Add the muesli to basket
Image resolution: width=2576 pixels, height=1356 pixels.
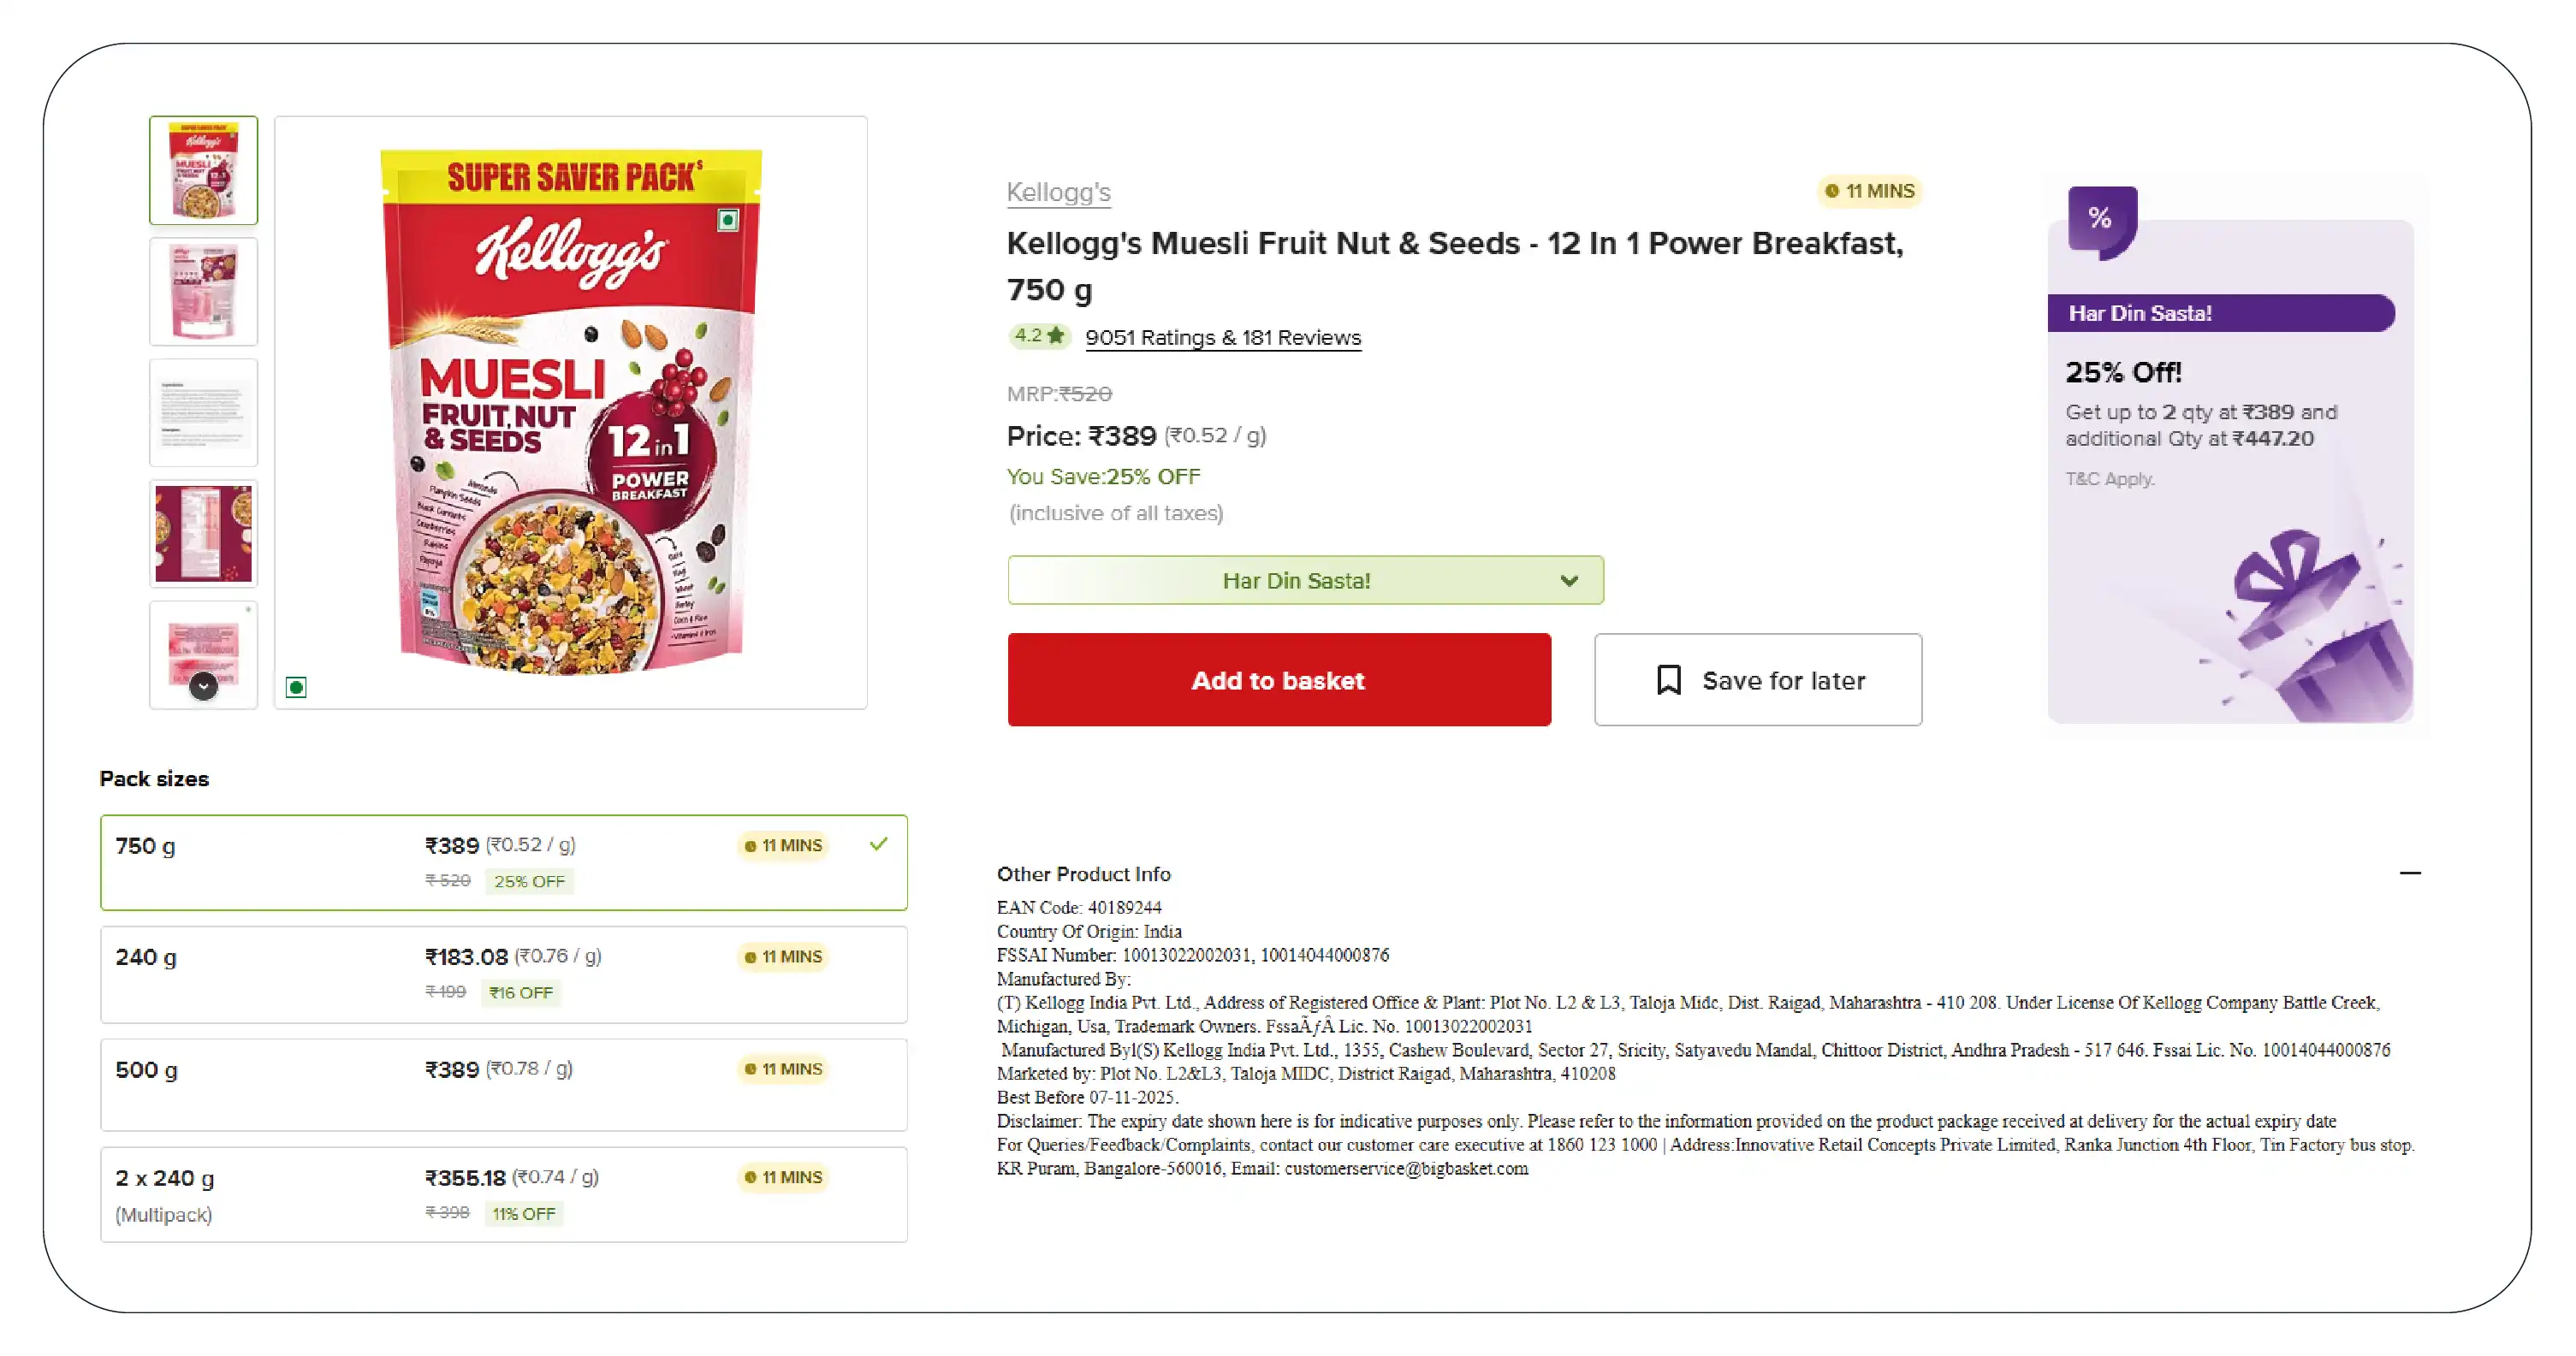pyautogui.click(x=1278, y=680)
